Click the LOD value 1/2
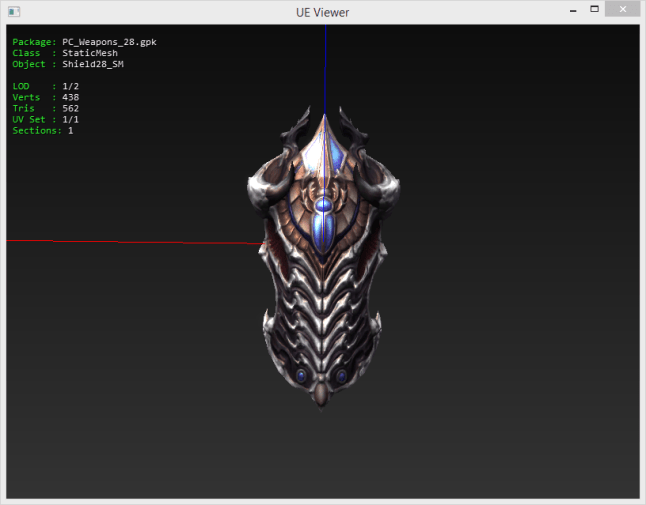 pyautogui.click(x=70, y=87)
